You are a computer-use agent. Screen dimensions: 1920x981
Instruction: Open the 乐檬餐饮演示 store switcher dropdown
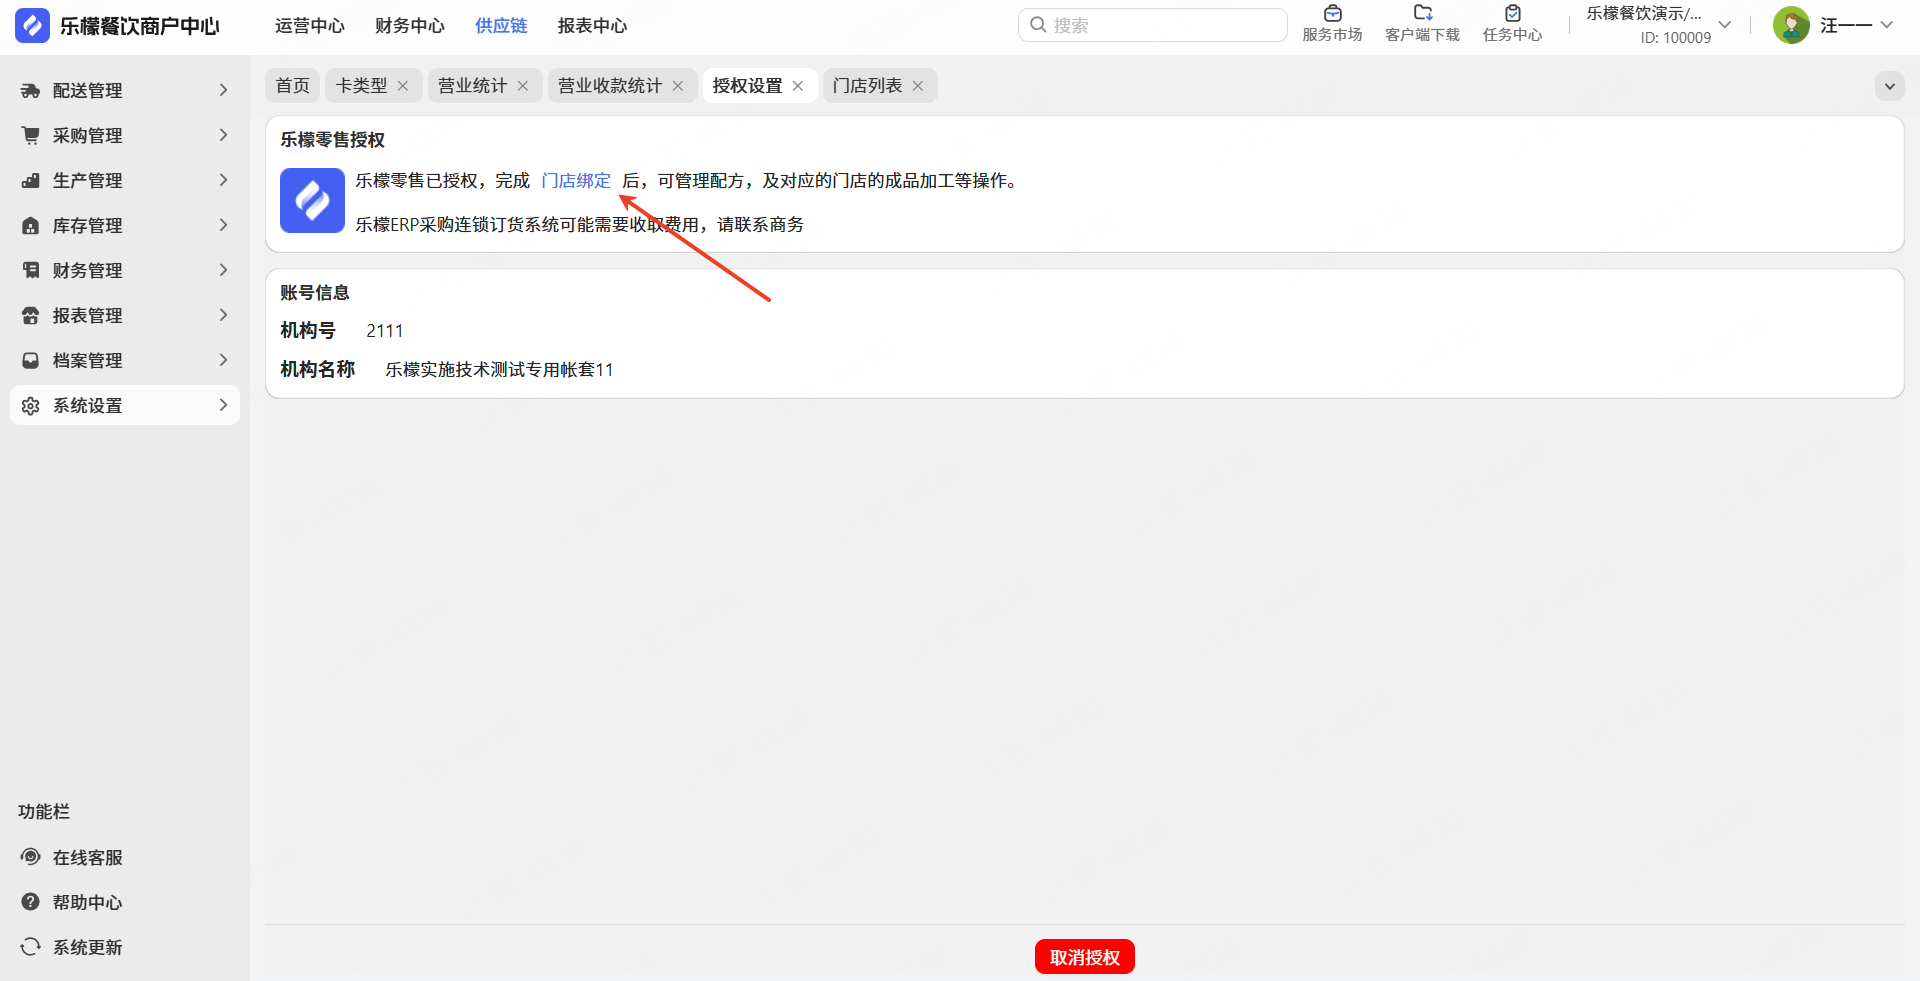(x=1725, y=25)
